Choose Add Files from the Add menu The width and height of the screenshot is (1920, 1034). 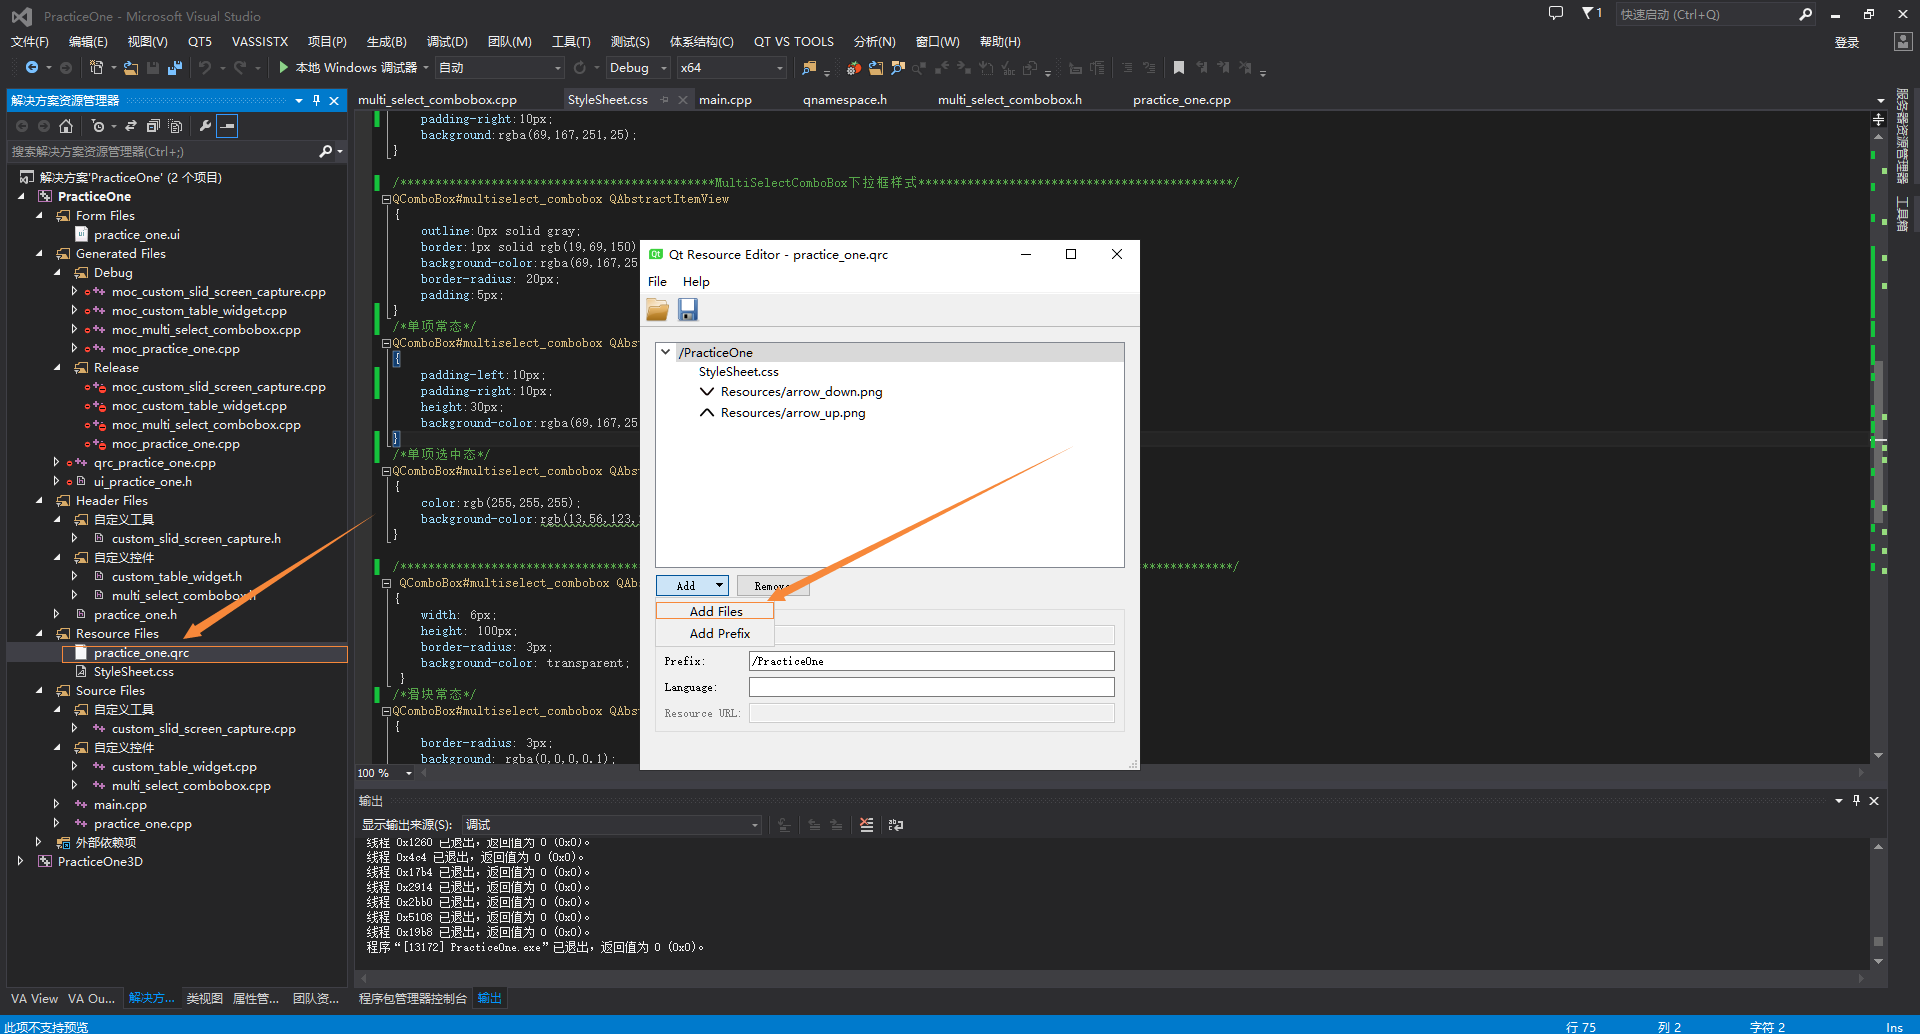click(715, 611)
